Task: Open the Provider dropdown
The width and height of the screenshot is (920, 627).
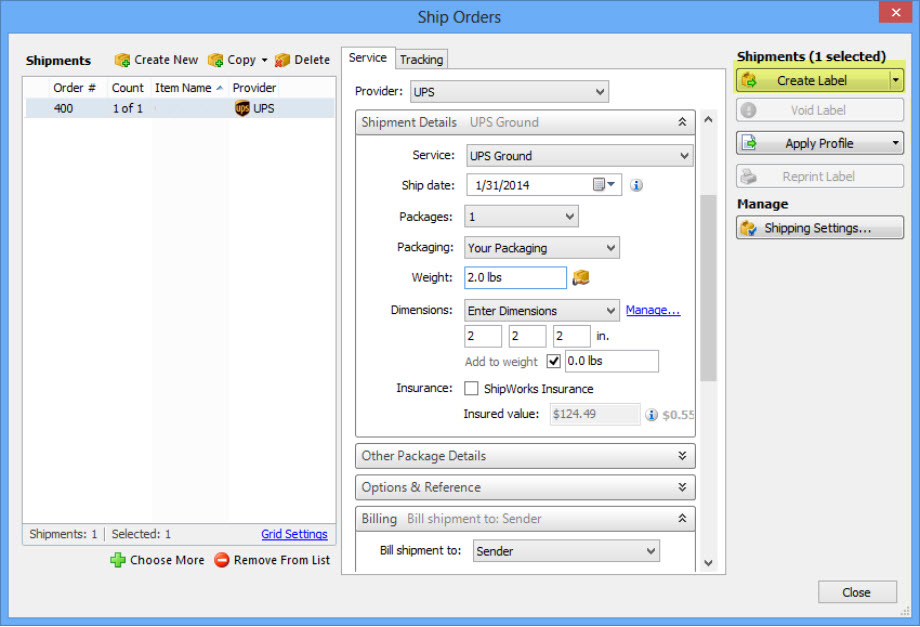Action: [509, 92]
